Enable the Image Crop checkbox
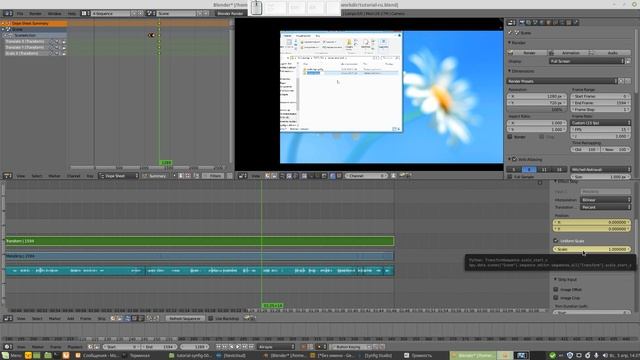This screenshot has height=360, width=640. [x=556, y=298]
